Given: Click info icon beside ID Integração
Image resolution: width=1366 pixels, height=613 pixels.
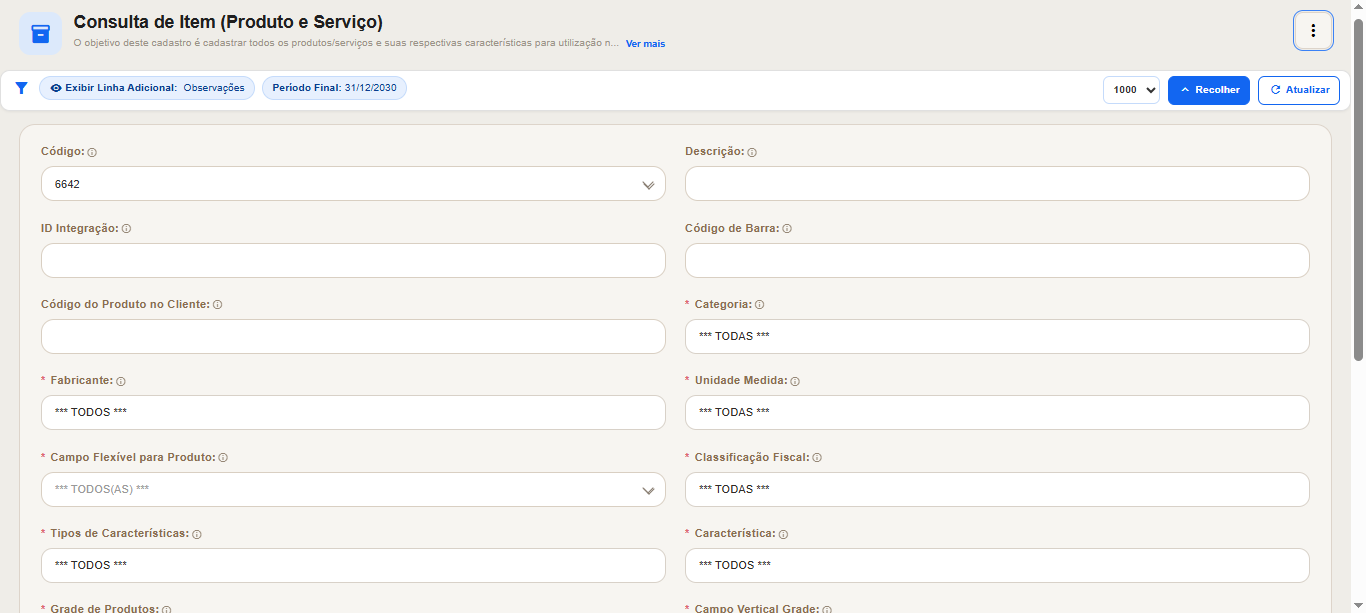Looking at the screenshot, I should [x=126, y=229].
